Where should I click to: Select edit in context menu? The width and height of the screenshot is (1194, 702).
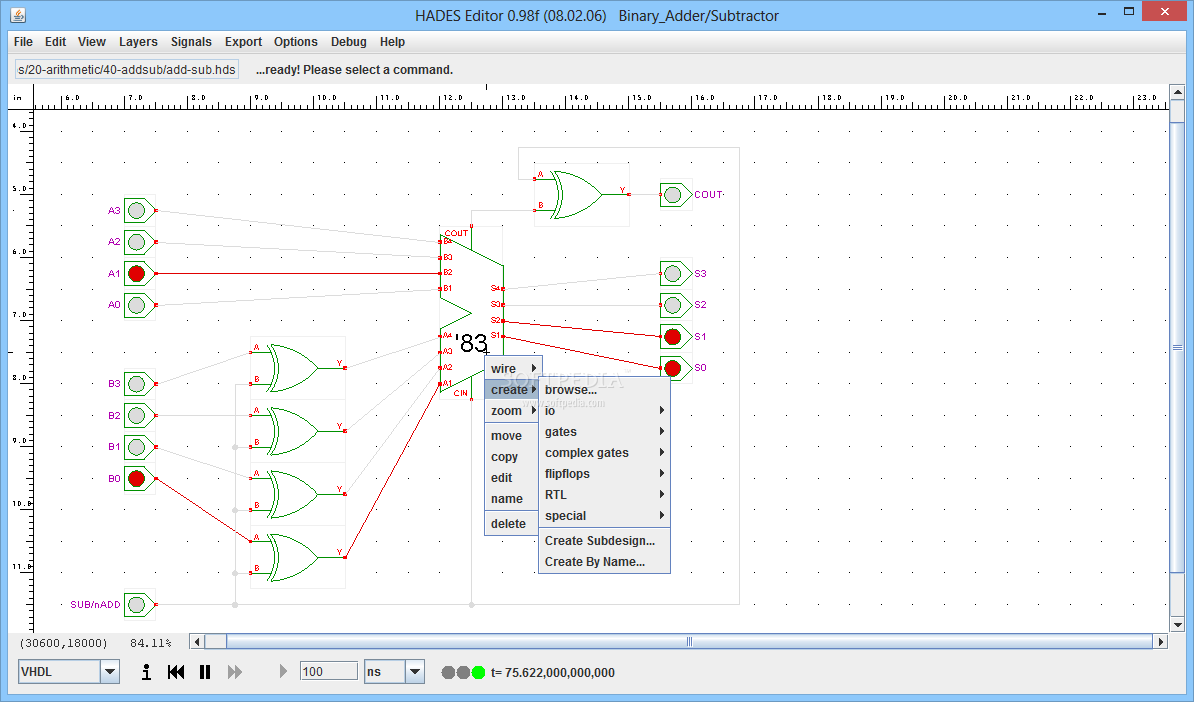512,477
